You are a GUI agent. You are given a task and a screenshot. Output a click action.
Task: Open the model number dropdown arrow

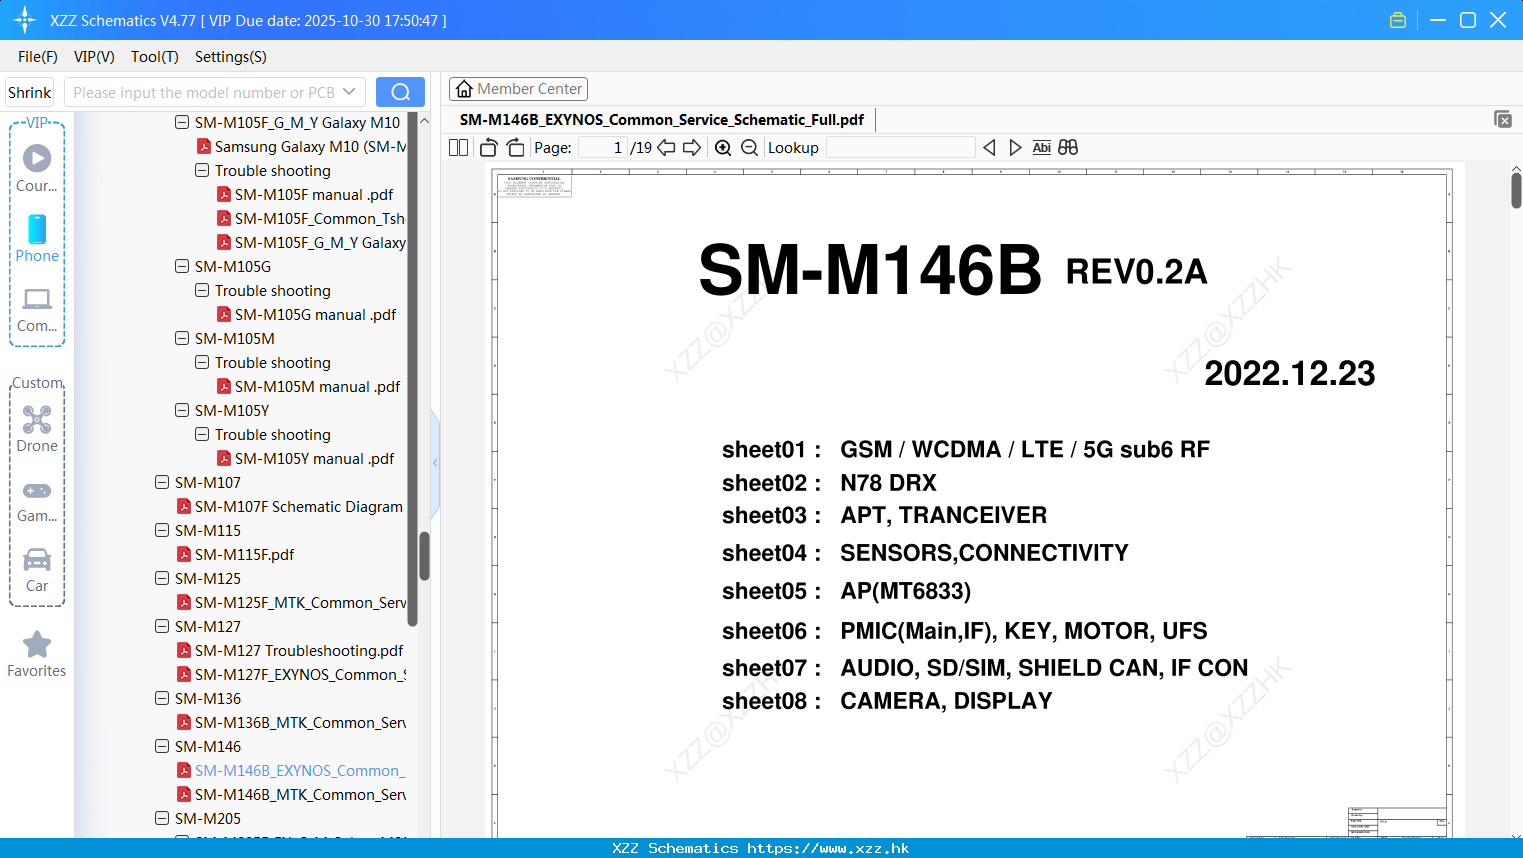349,92
